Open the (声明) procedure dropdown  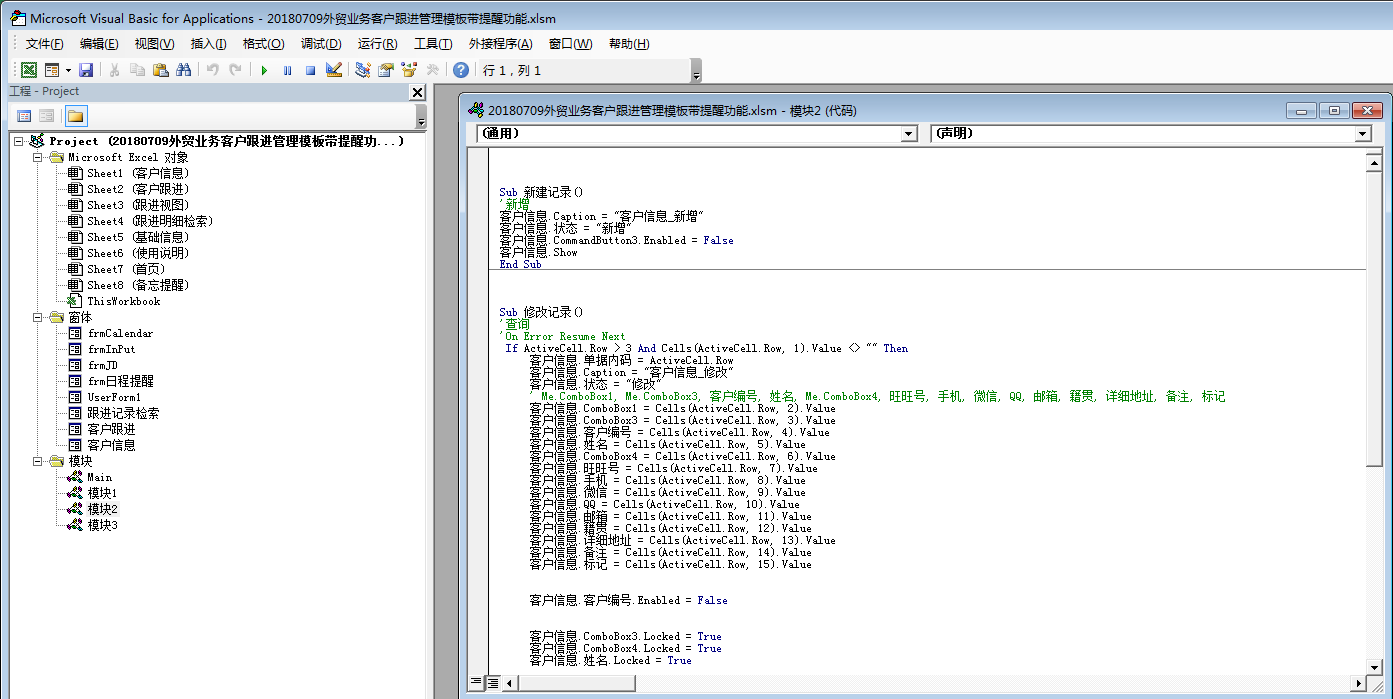pos(1363,133)
